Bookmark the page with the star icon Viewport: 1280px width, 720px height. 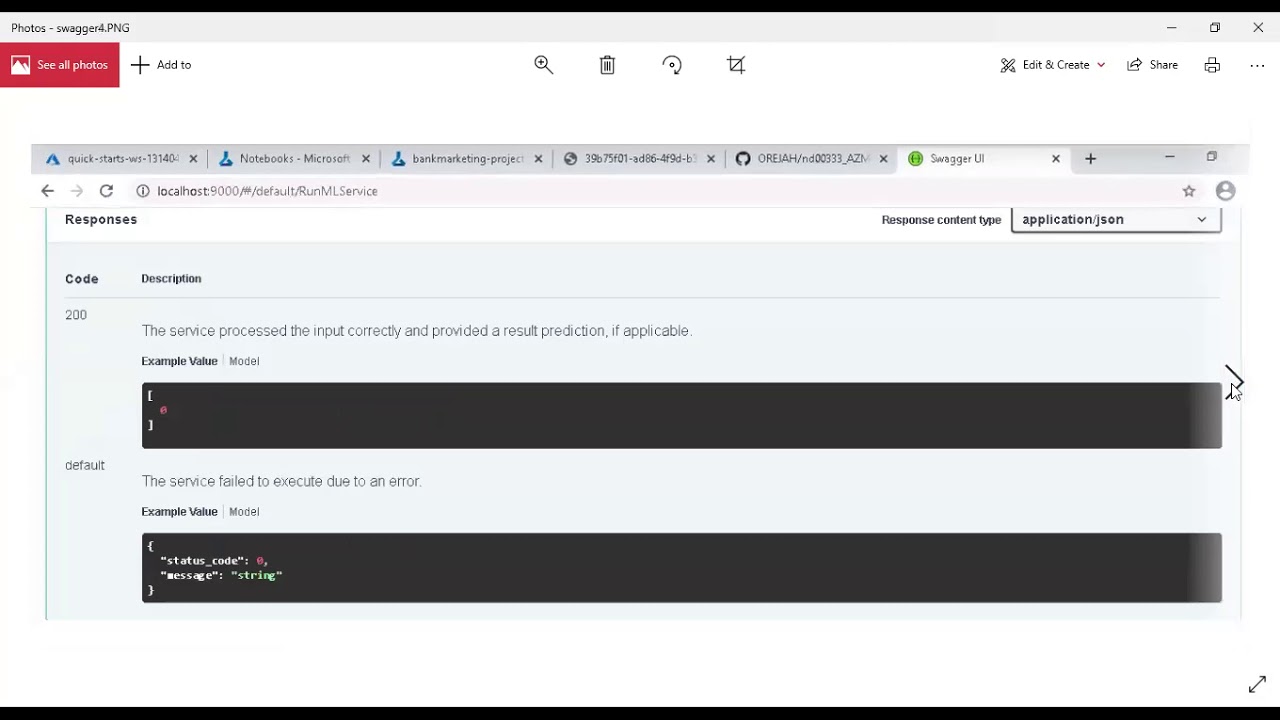tap(1189, 191)
